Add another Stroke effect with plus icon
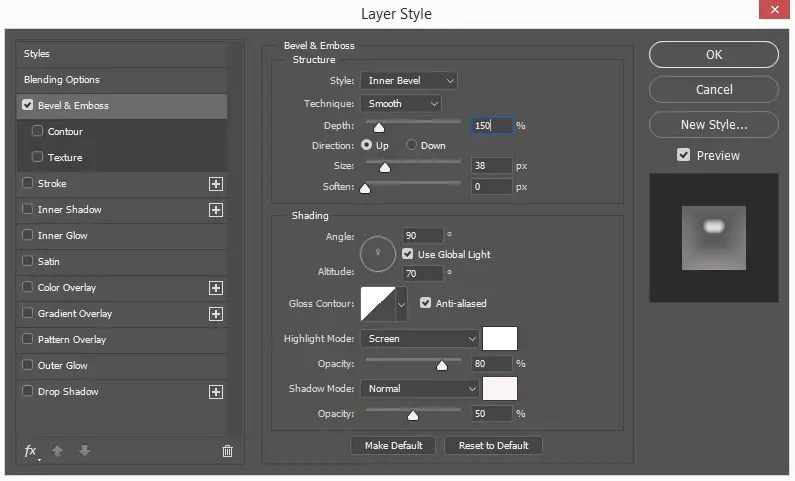The height and width of the screenshot is (481, 795). click(x=216, y=184)
